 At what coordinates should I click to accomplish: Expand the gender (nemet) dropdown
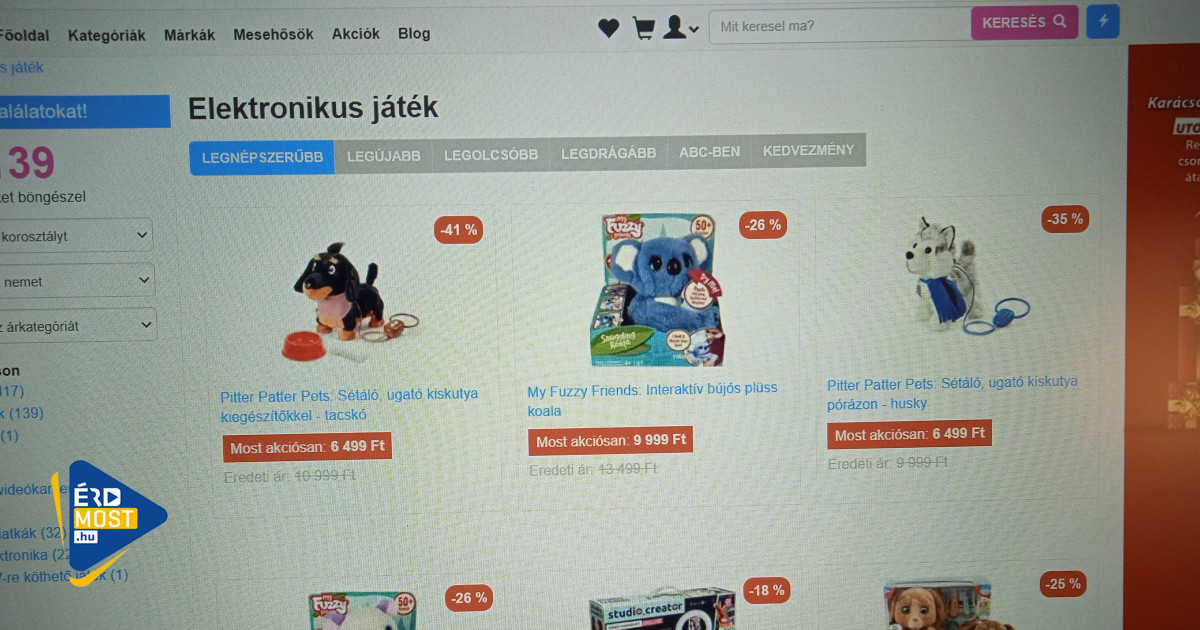pos(77,281)
